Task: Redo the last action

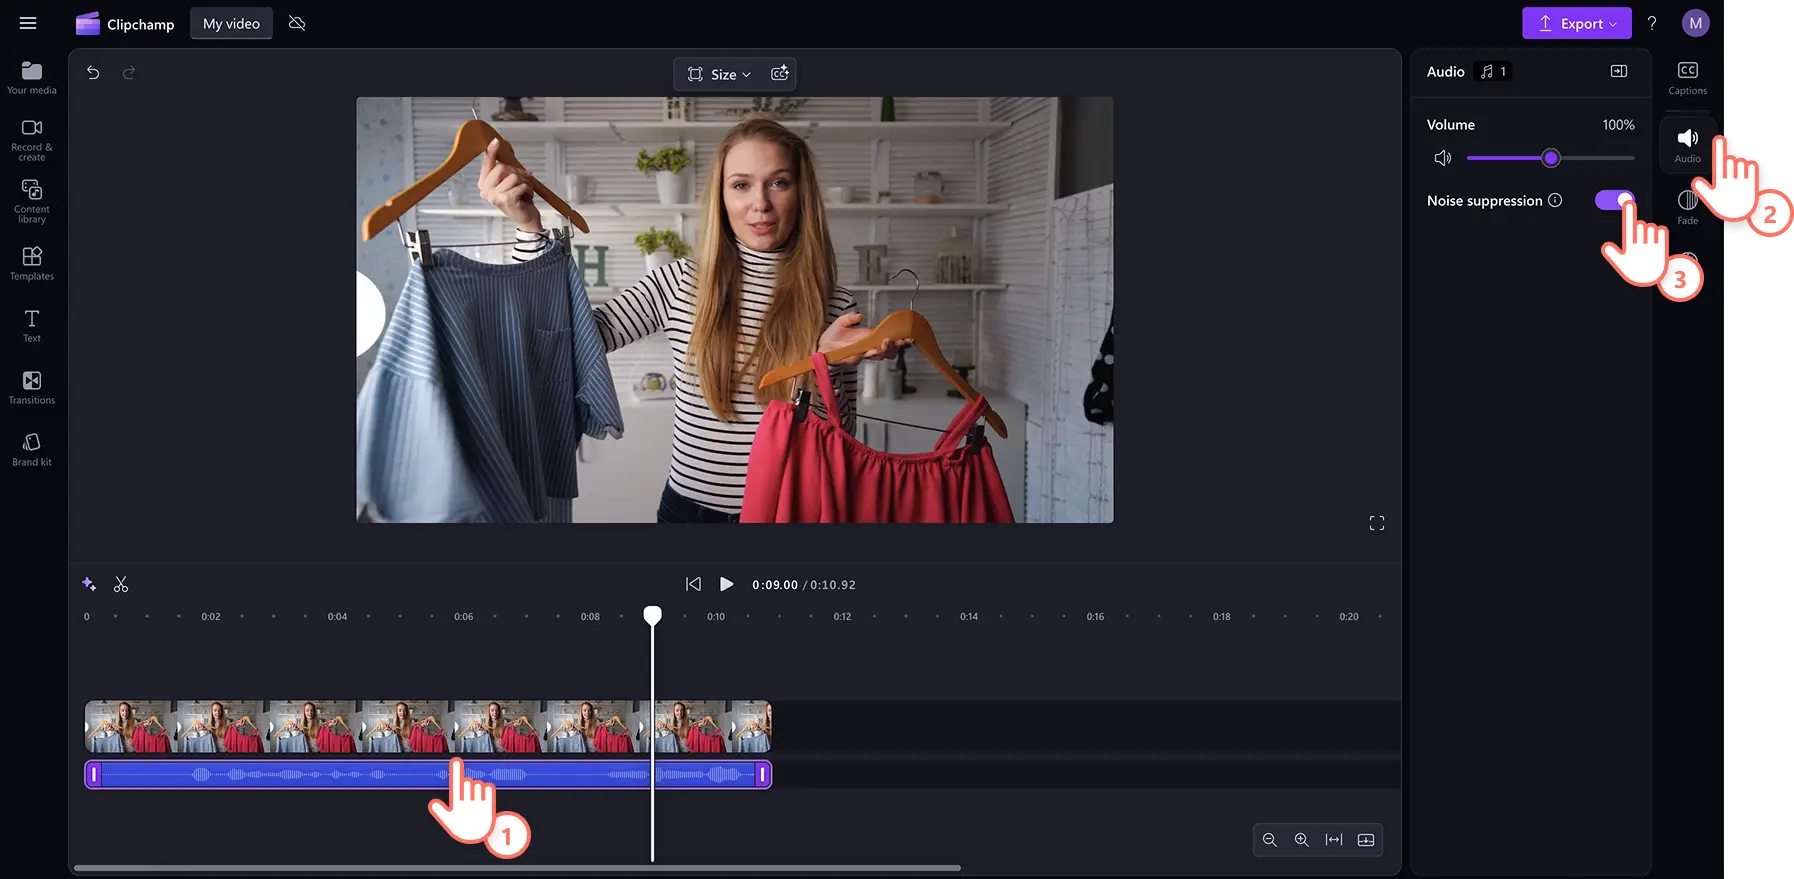Action: [x=129, y=72]
